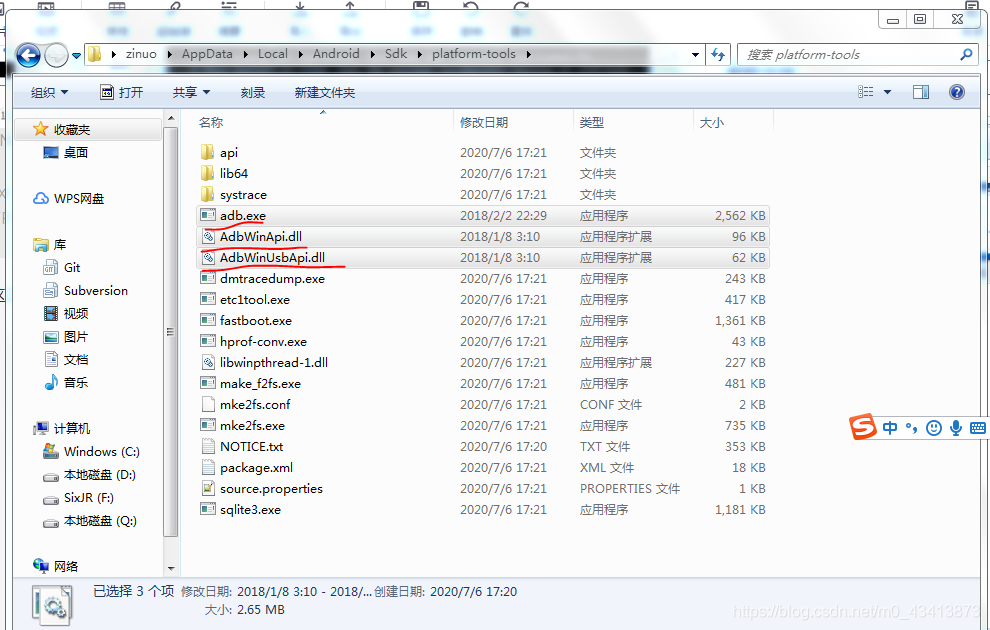Viewport: 990px width, 630px height.
Task: Click the greyed Forward navigation arrow
Action: pos(56,56)
